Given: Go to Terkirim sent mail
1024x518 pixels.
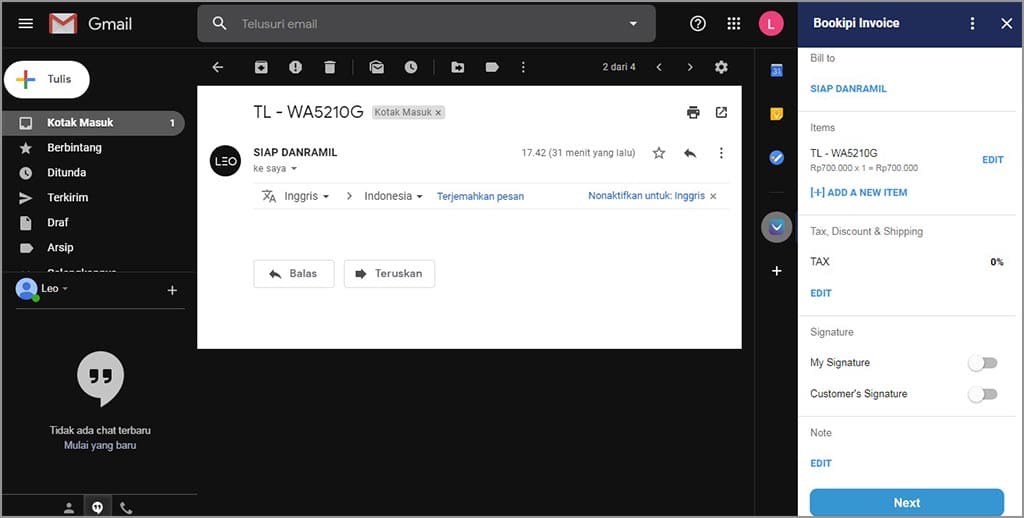Looking at the screenshot, I should coord(66,197).
